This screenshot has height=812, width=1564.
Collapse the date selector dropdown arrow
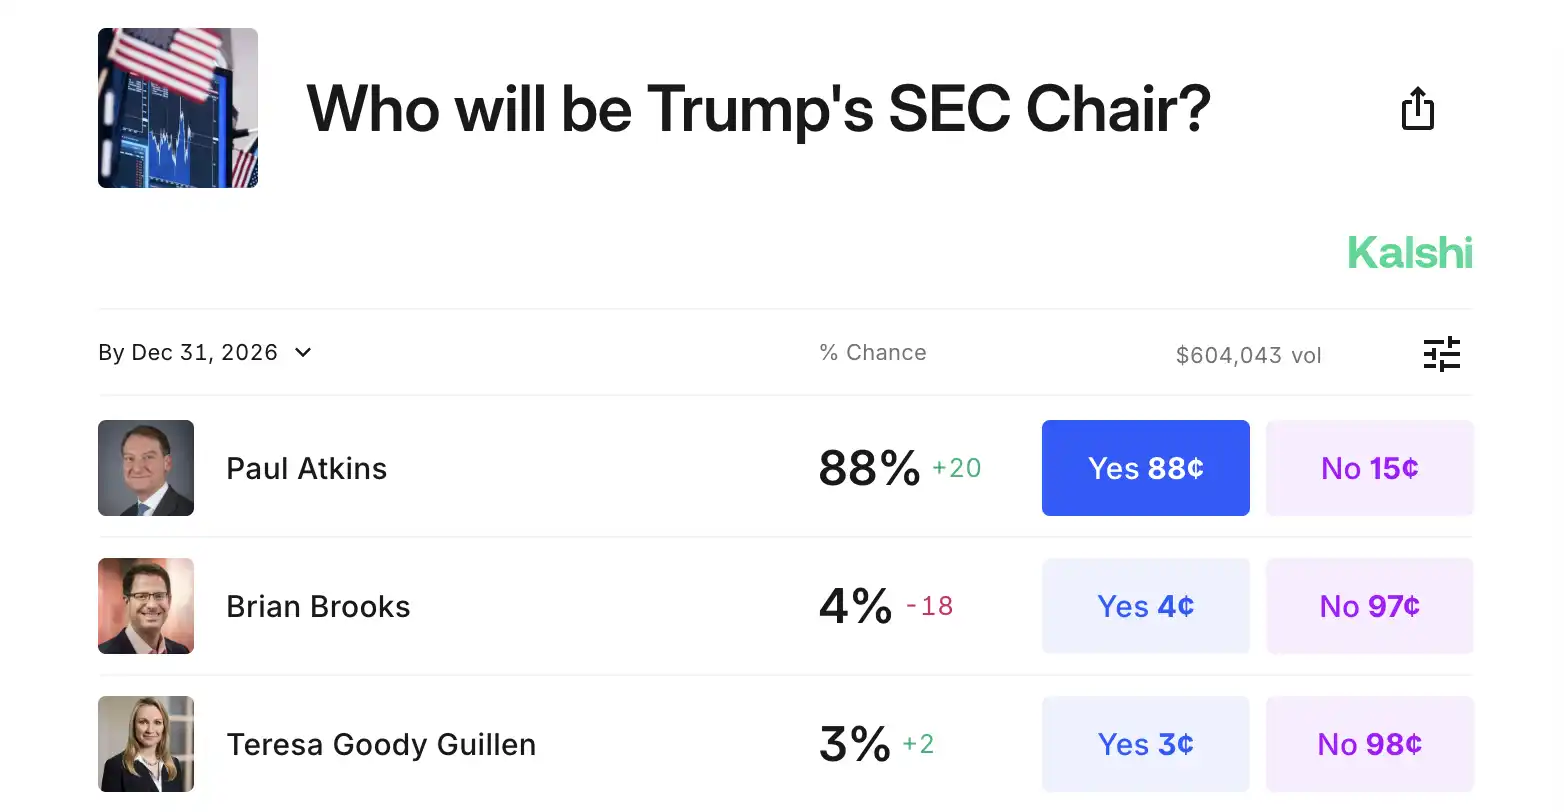pos(303,352)
